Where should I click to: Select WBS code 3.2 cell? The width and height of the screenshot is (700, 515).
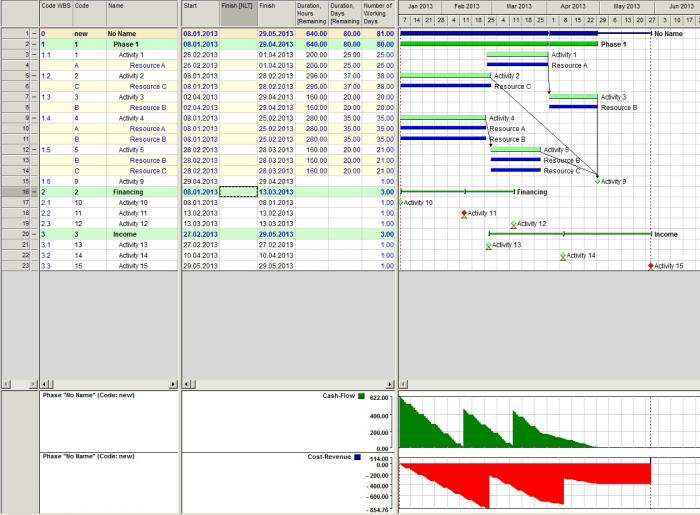pyautogui.click(x=56, y=255)
